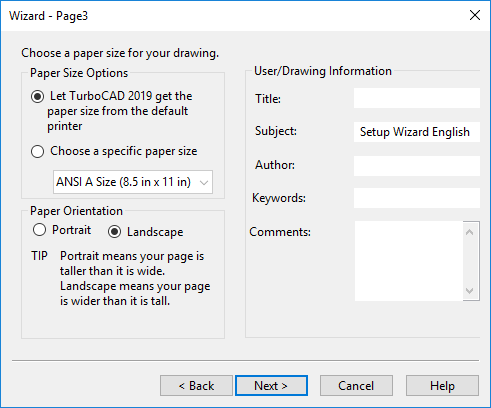Open Help for the wizard

click(x=442, y=386)
